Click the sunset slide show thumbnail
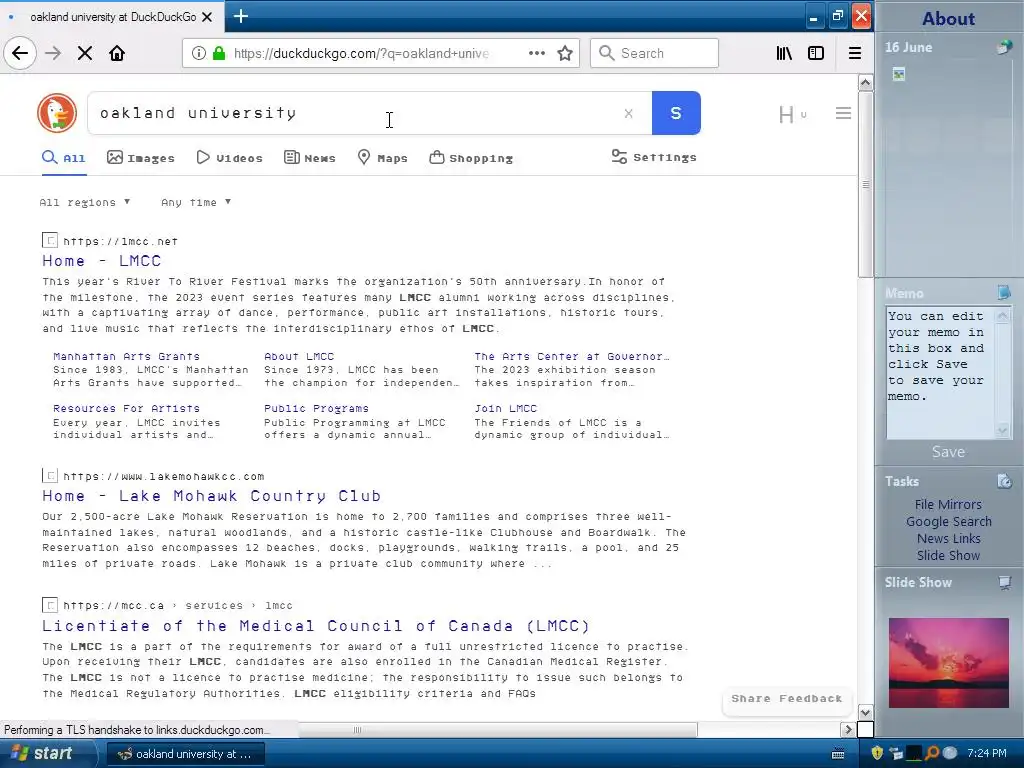1024x768 pixels. pos(948,663)
